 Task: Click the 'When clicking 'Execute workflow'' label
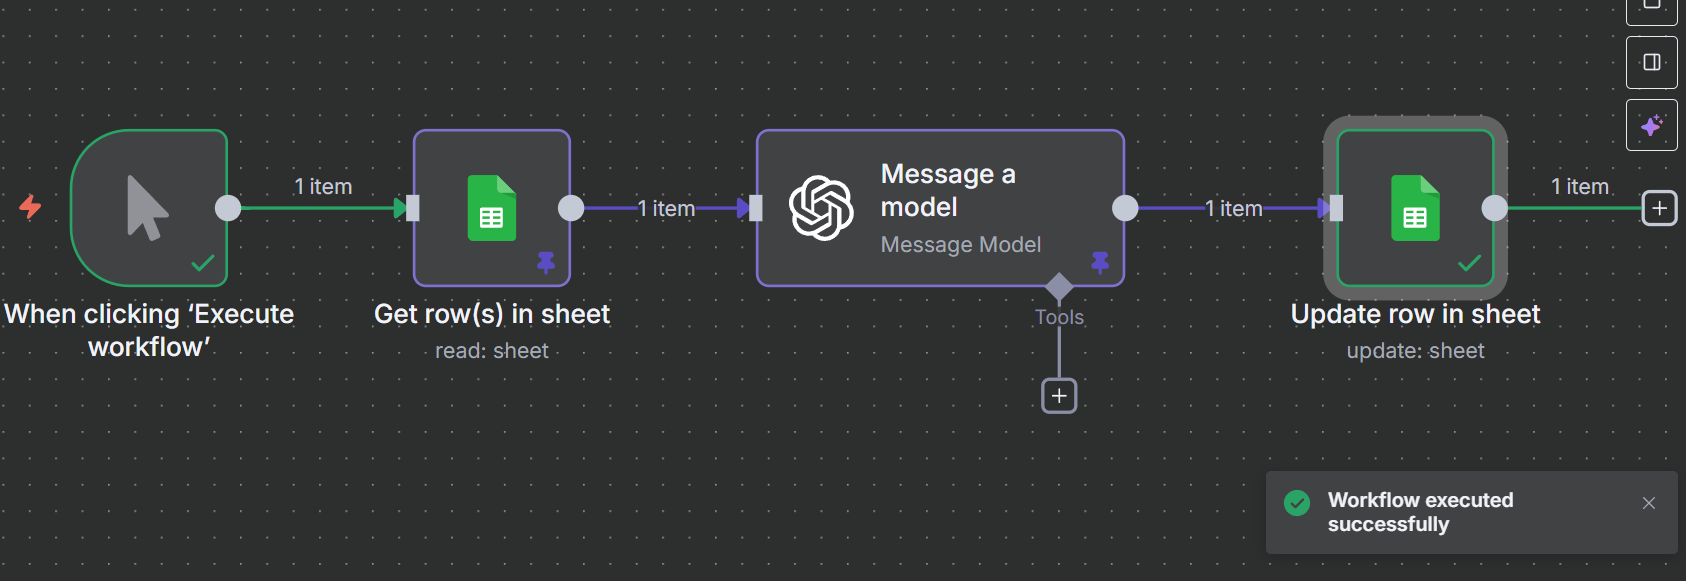(x=149, y=330)
